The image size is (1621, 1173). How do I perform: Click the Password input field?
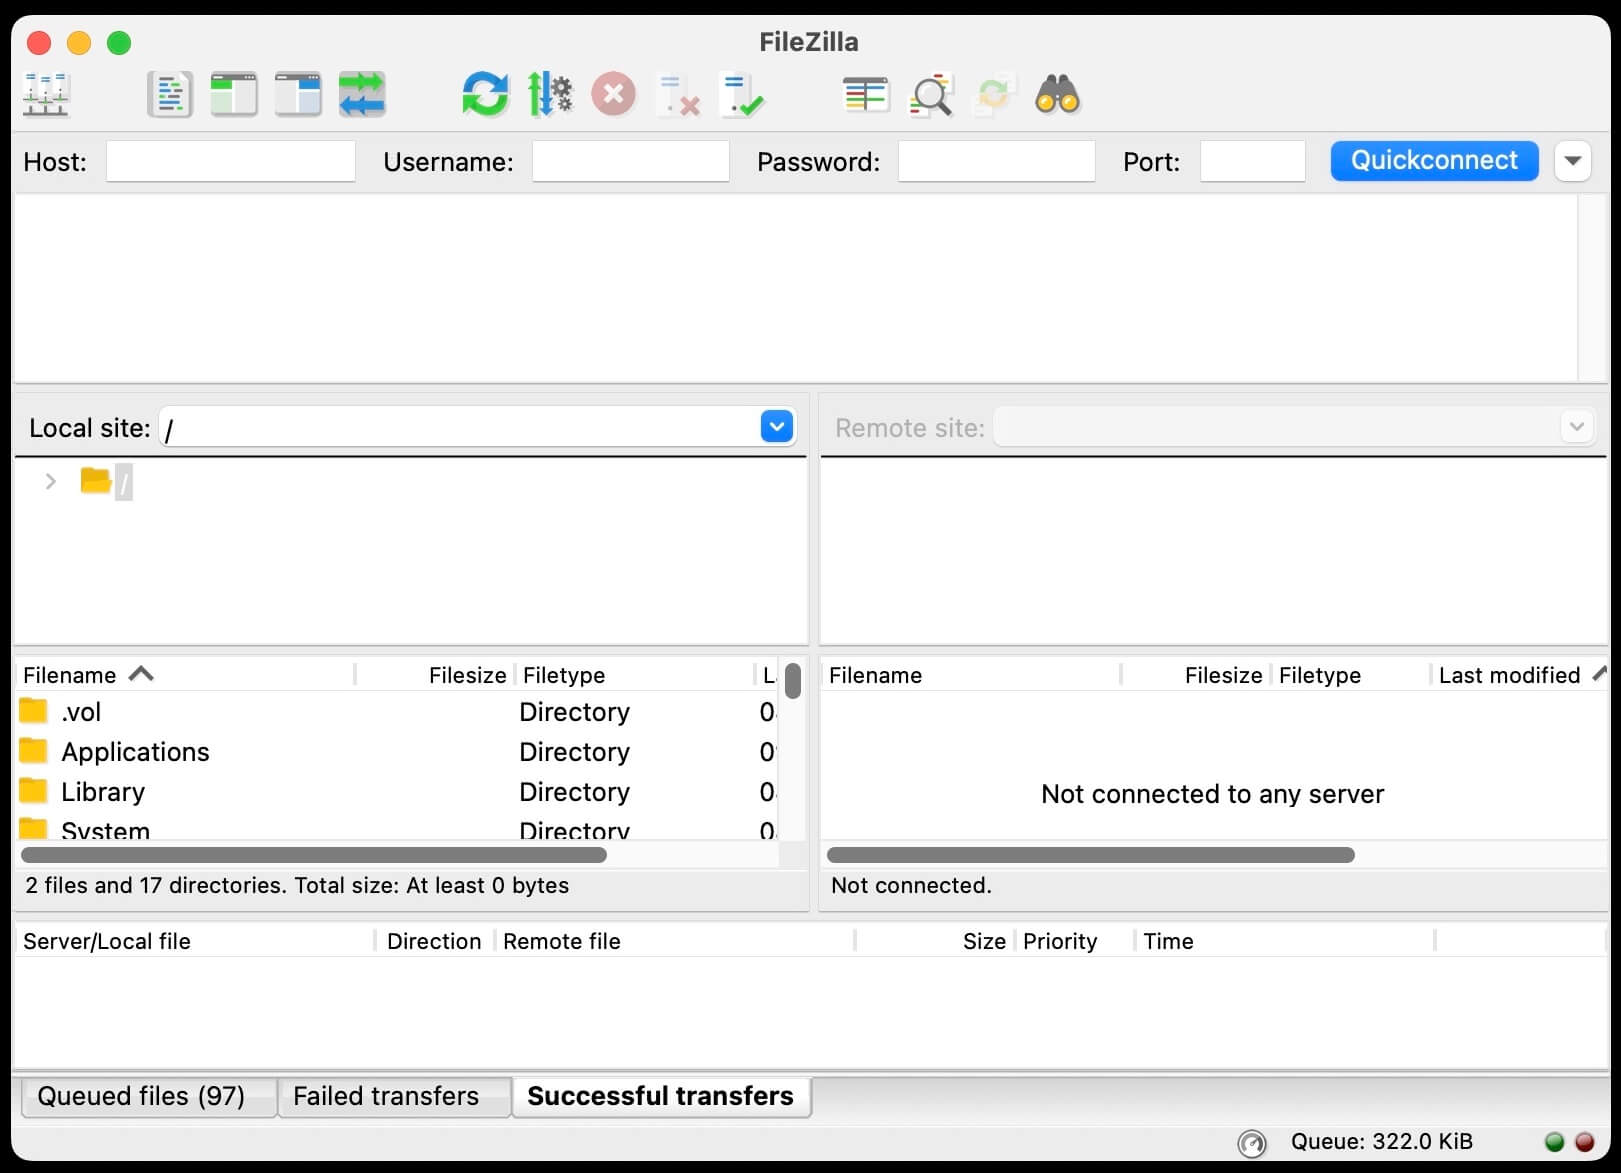pos(997,161)
